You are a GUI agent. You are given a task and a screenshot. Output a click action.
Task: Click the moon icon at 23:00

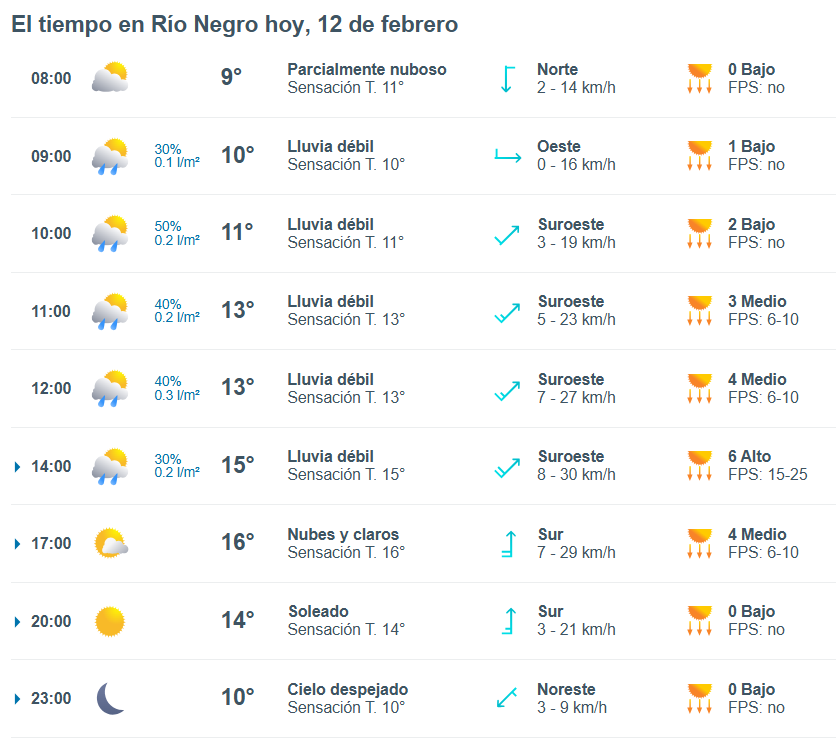tap(110, 698)
